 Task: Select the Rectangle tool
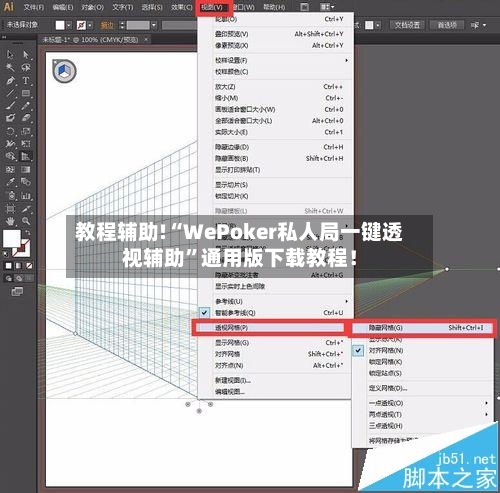tap(26, 93)
